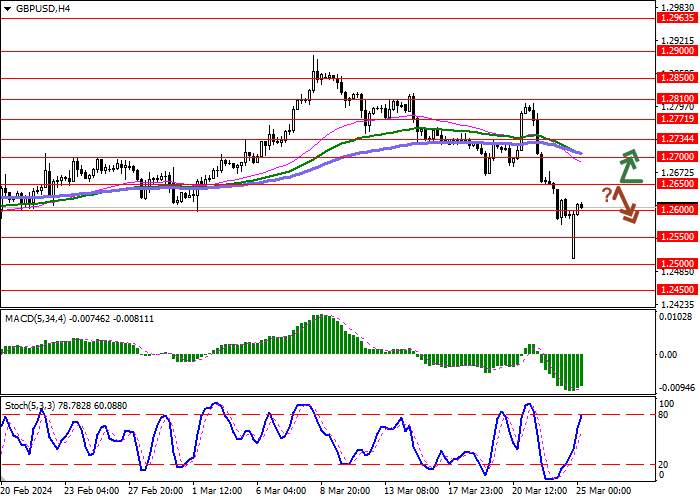
Task: Click the long-wick candle near 1.25000
Action: tap(573, 235)
